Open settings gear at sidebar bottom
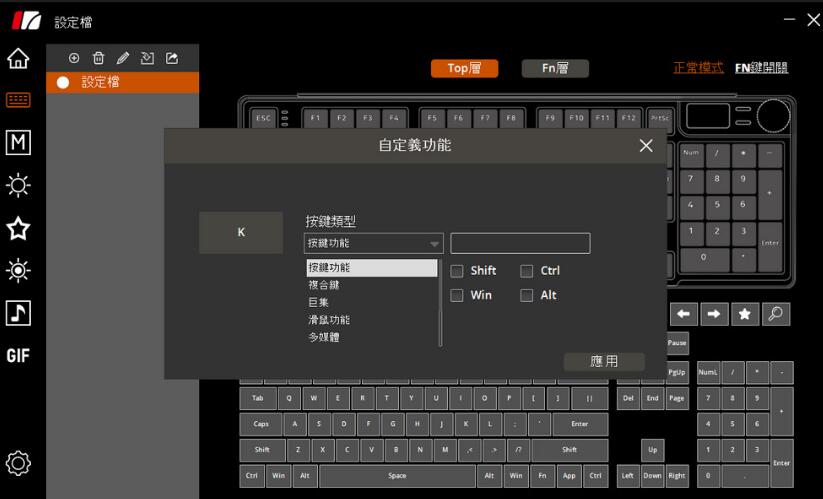This screenshot has height=499, width=823. [x=18, y=463]
